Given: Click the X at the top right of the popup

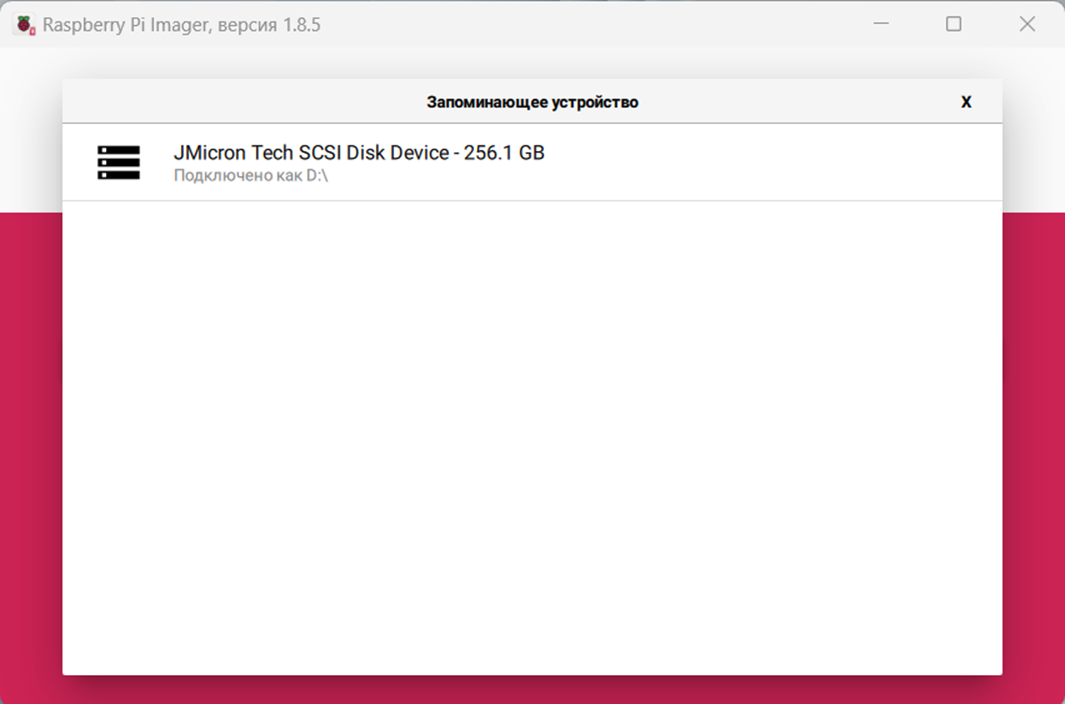Looking at the screenshot, I should 966,101.
